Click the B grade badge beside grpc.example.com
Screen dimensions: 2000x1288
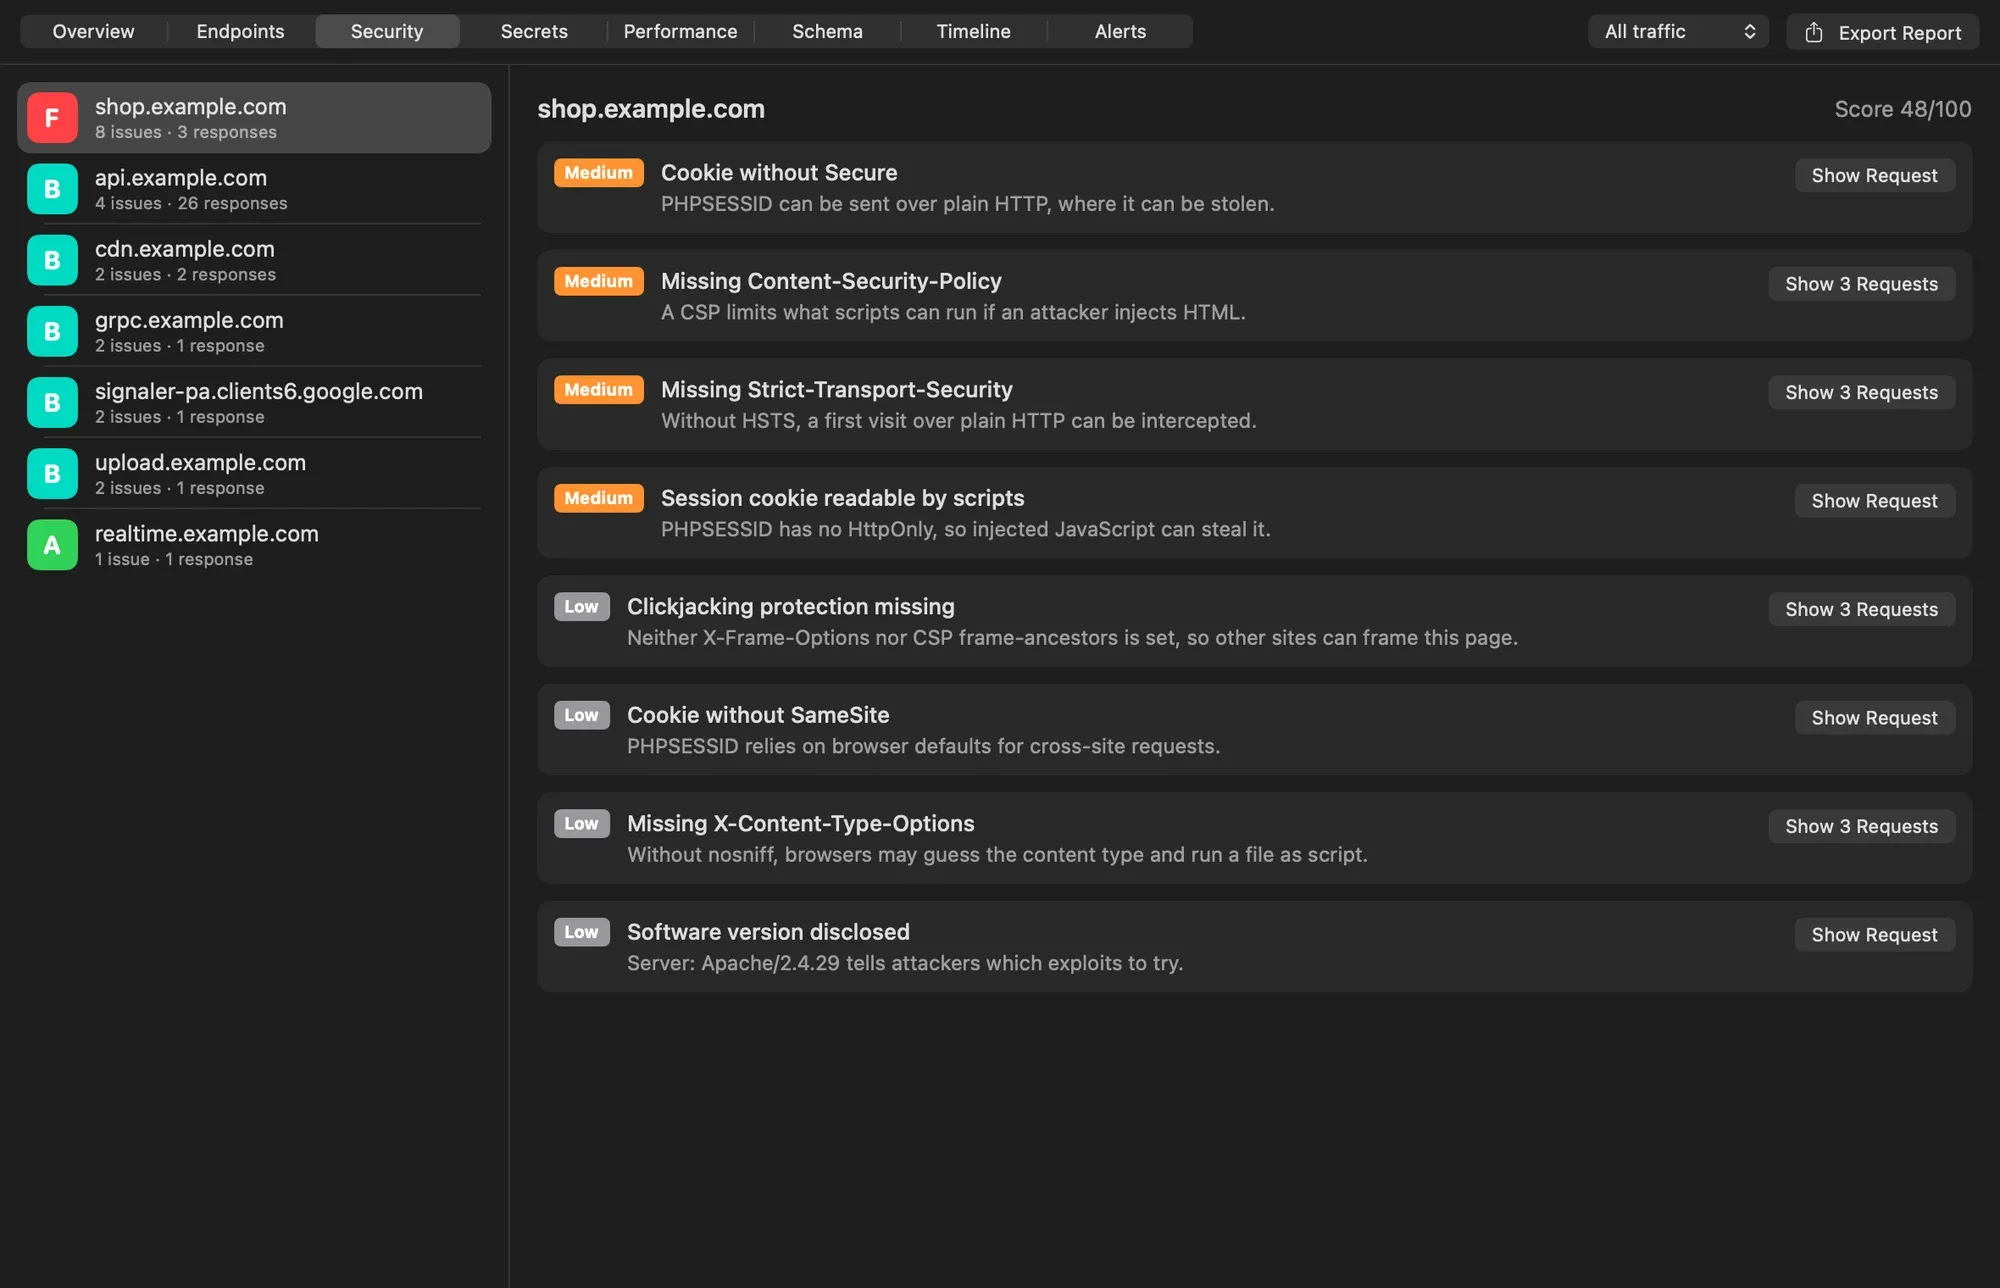click(x=52, y=331)
